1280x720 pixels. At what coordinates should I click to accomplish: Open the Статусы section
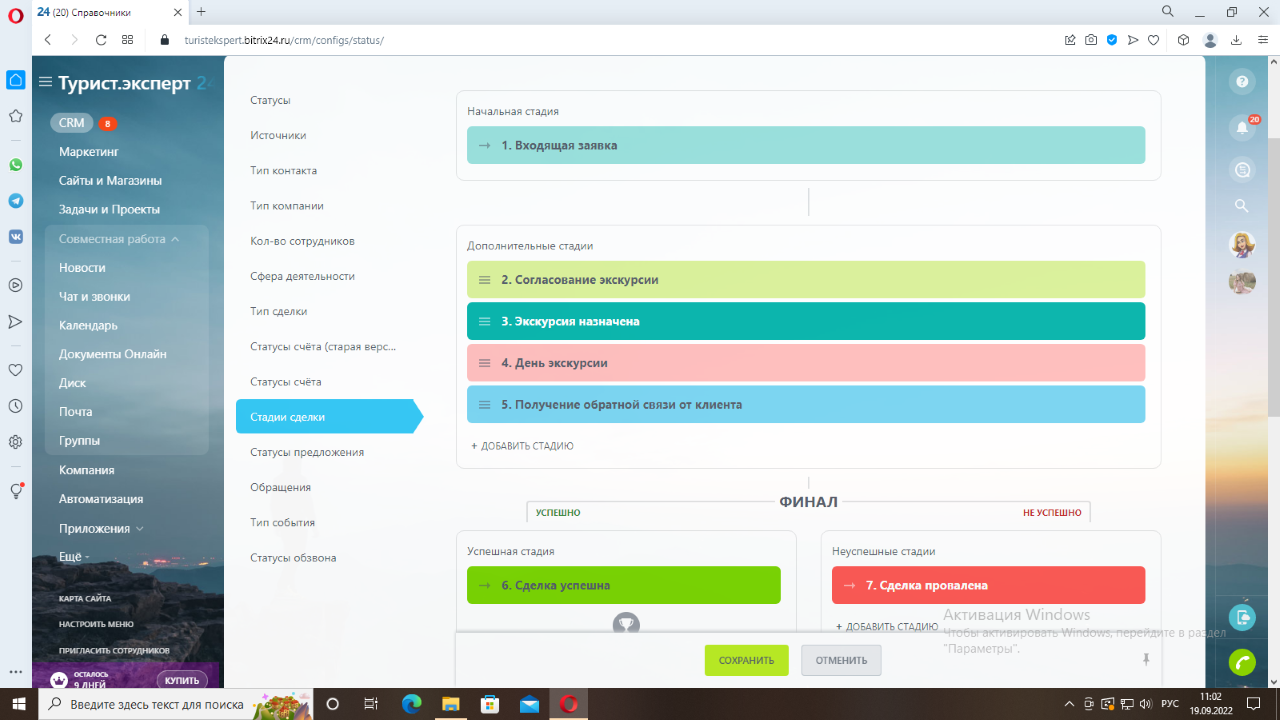click(x=270, y=100)
